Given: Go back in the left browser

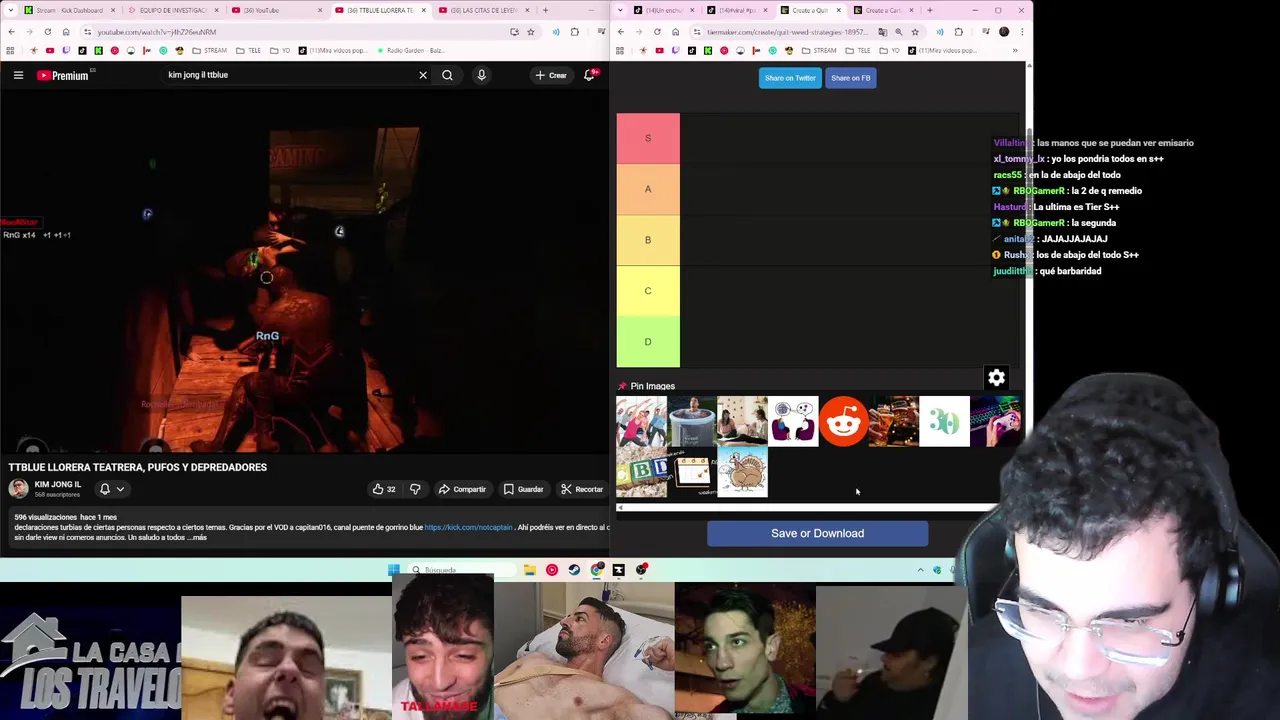Looking at the screenshot, I should tap(11, 32).
